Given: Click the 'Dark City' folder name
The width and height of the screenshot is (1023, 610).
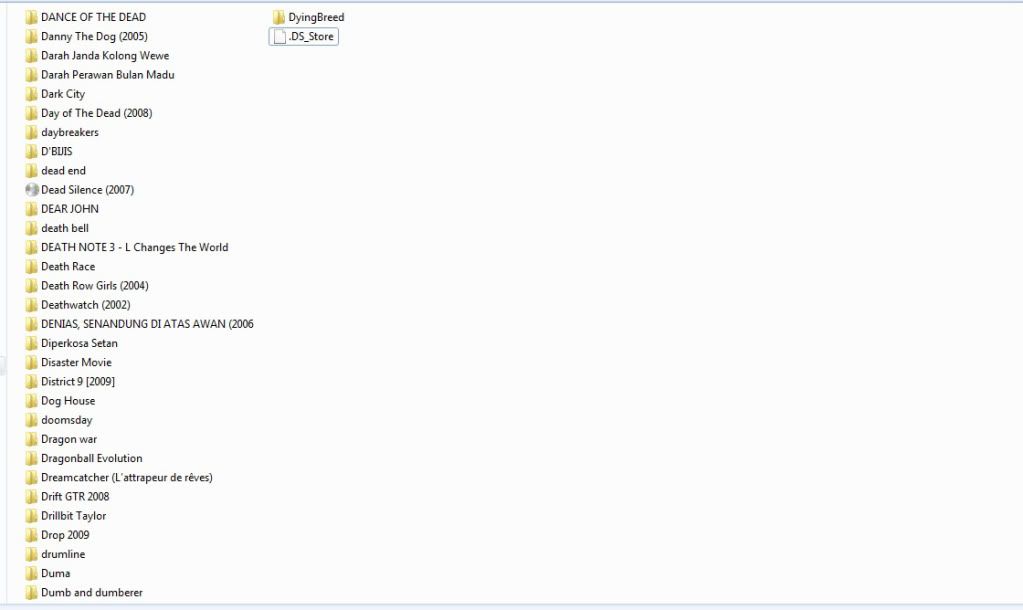Looking at the screenshot, I should pyautogui.click(x=63, y=94).
